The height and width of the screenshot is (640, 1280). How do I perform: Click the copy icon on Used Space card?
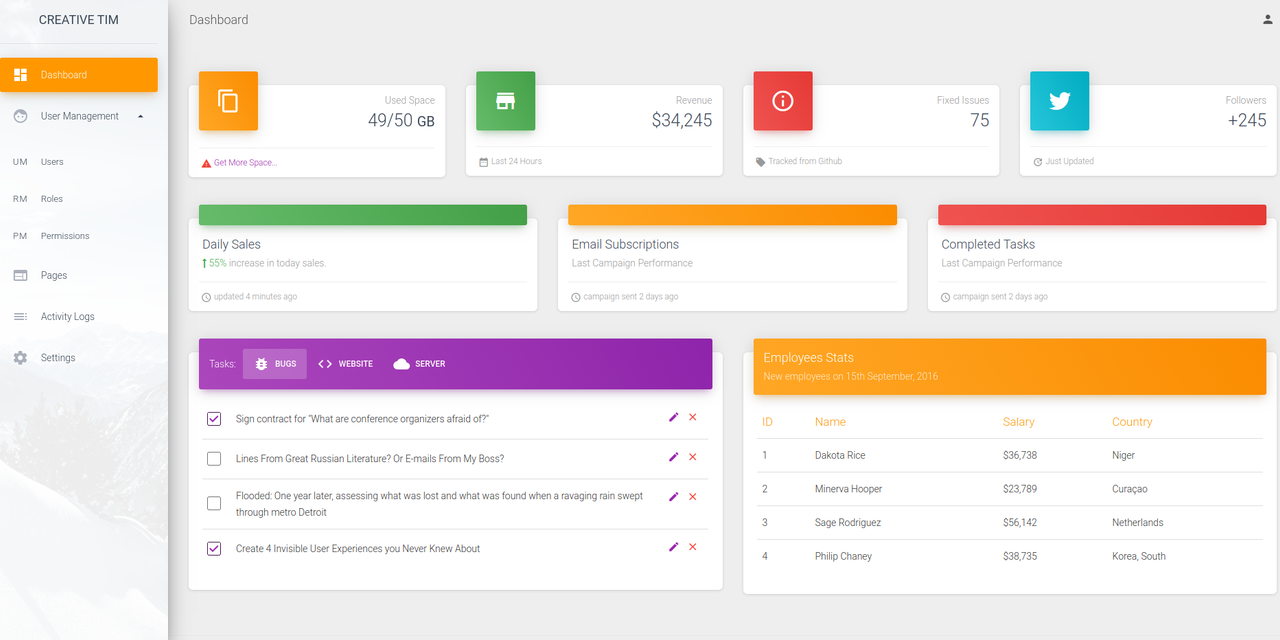tap(228, 101)
